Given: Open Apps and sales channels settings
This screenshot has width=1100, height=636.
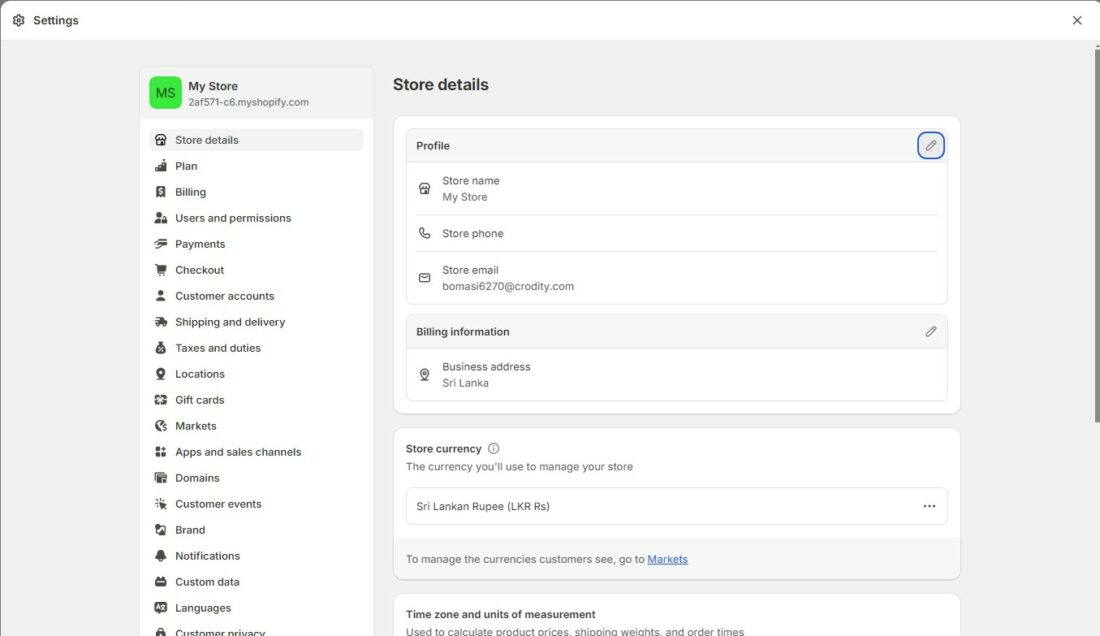Looking at the screenshot, I should click(x=238, y=452).
